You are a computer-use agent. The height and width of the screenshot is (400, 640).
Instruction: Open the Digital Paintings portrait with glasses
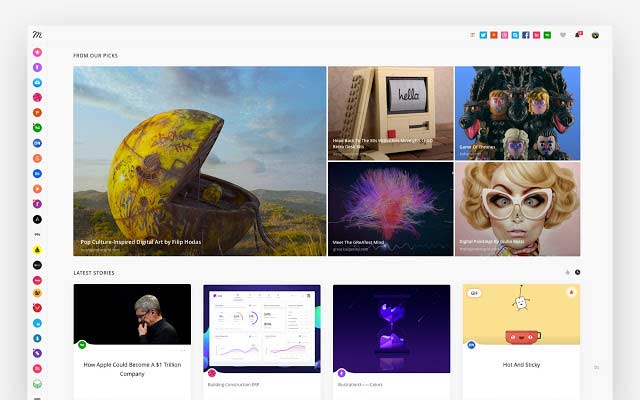click(517, 208)
